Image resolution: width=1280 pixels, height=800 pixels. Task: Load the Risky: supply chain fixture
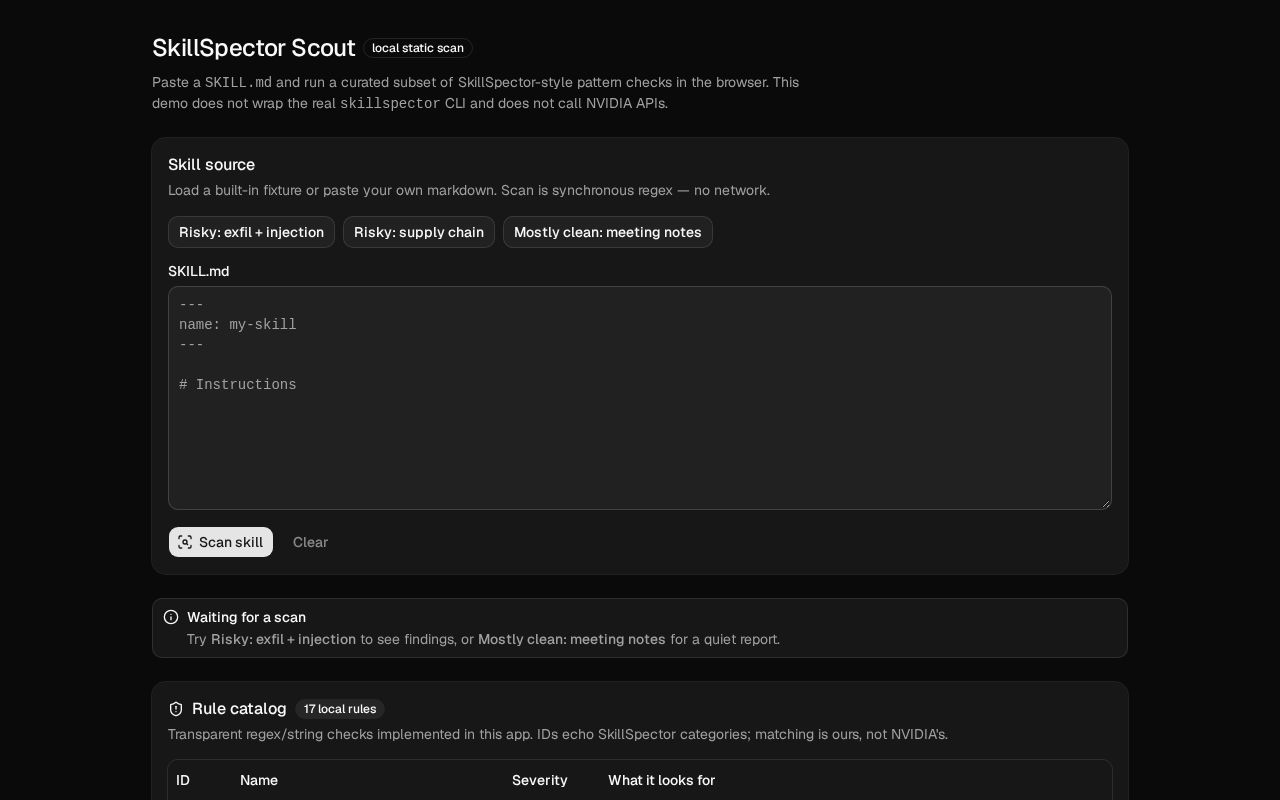pyautogui.click(x=419, y=232)
